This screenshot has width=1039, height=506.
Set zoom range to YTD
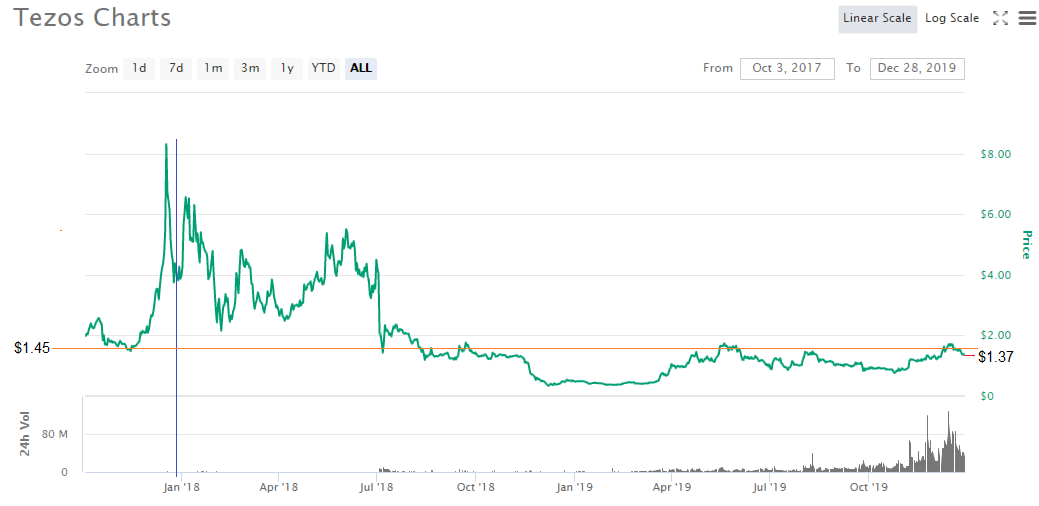click(x=324, y=68)
